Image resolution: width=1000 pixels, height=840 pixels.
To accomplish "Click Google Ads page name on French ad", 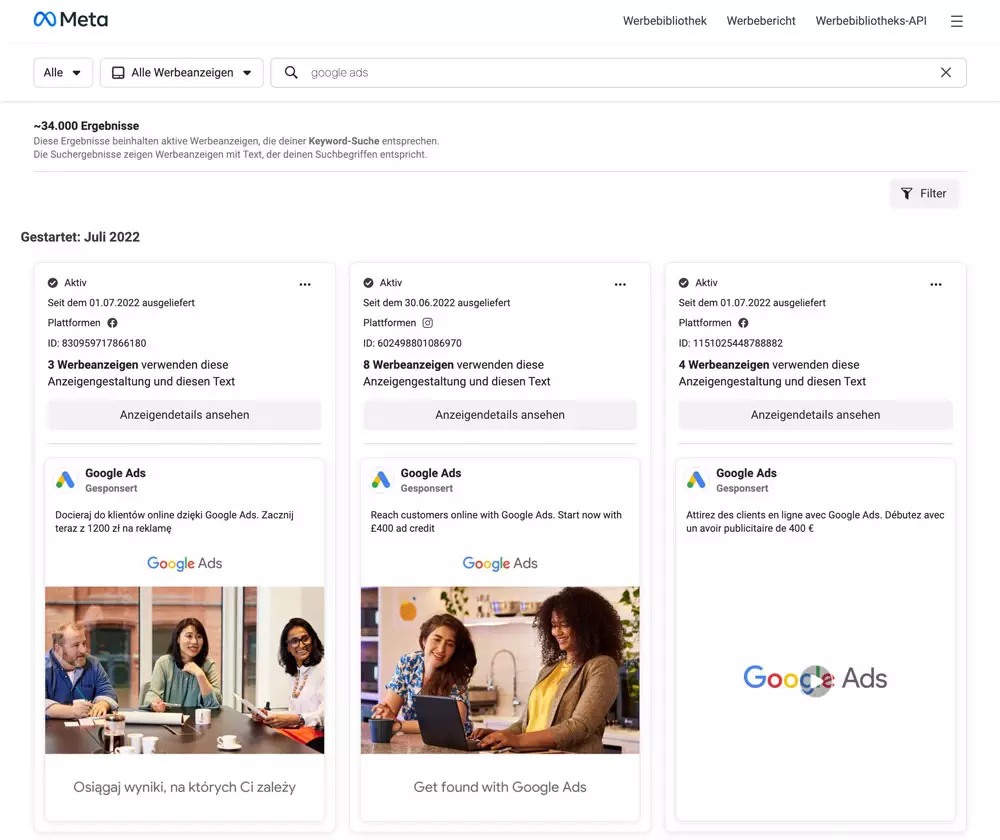I will coord(746,473).
